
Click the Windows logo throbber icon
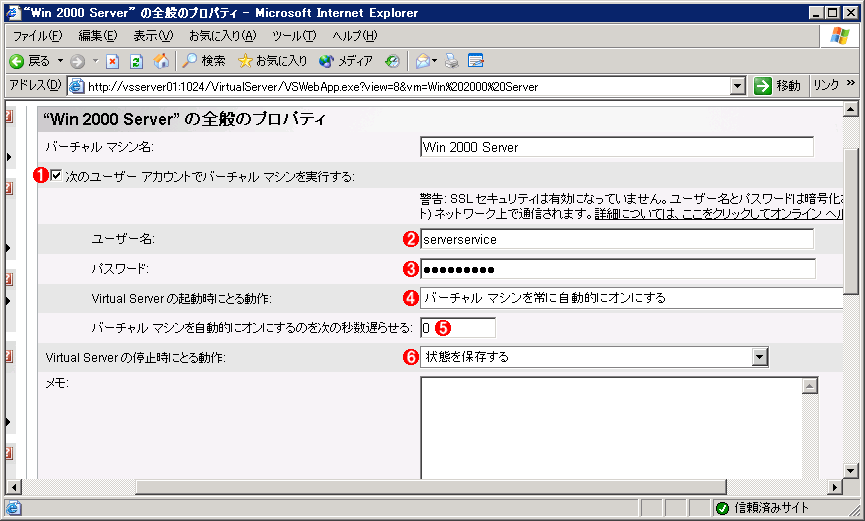(x=840, y=36)
